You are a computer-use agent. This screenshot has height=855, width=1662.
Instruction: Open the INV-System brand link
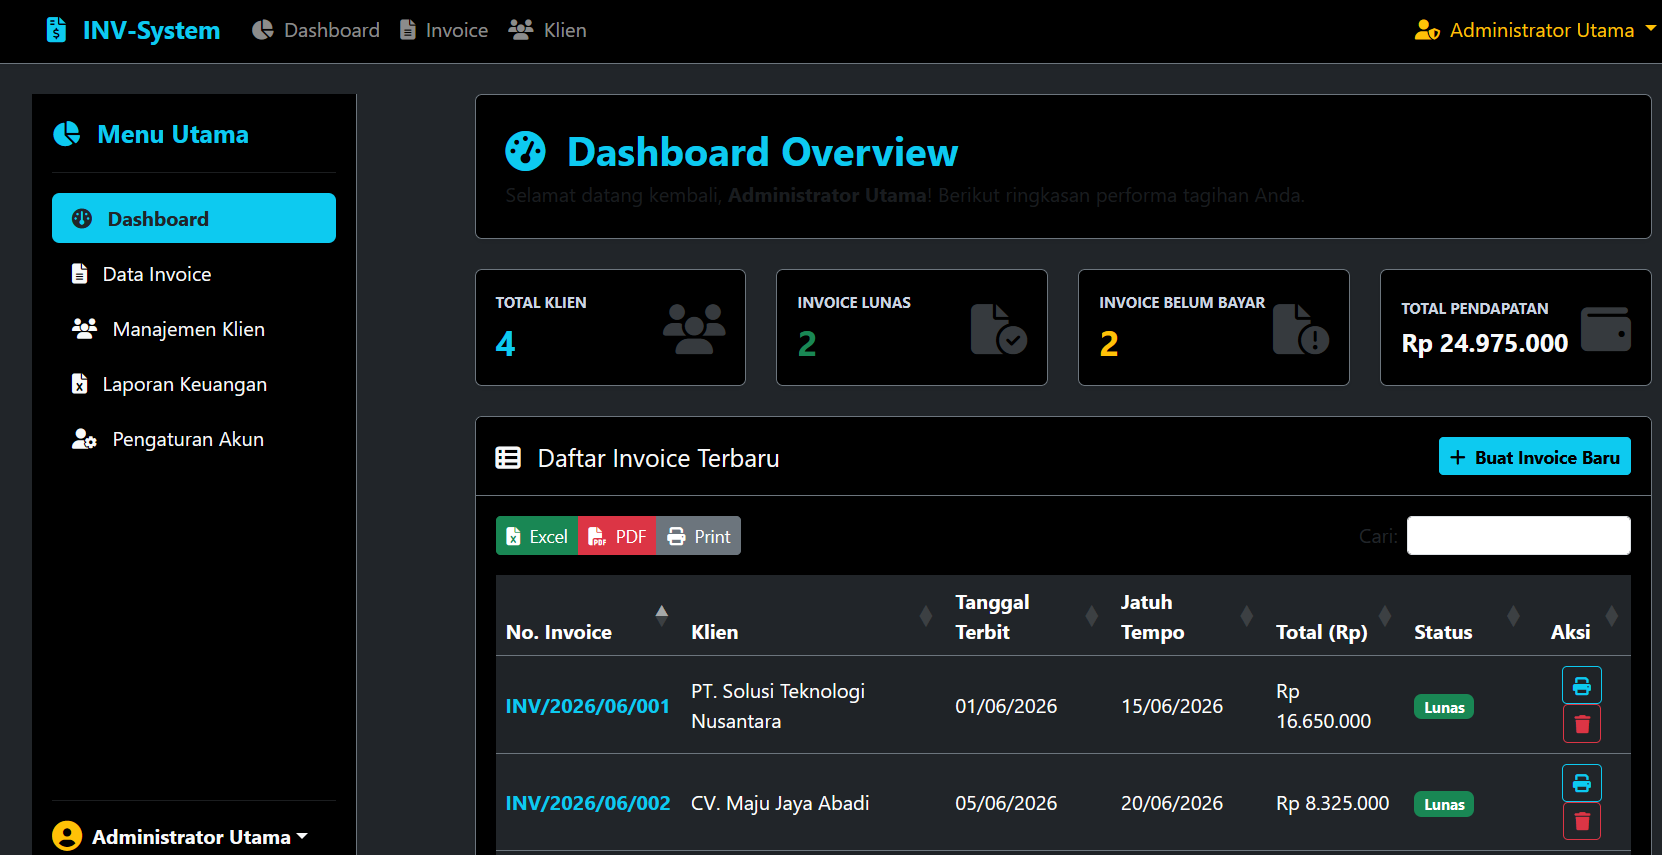tap(133, 30)
